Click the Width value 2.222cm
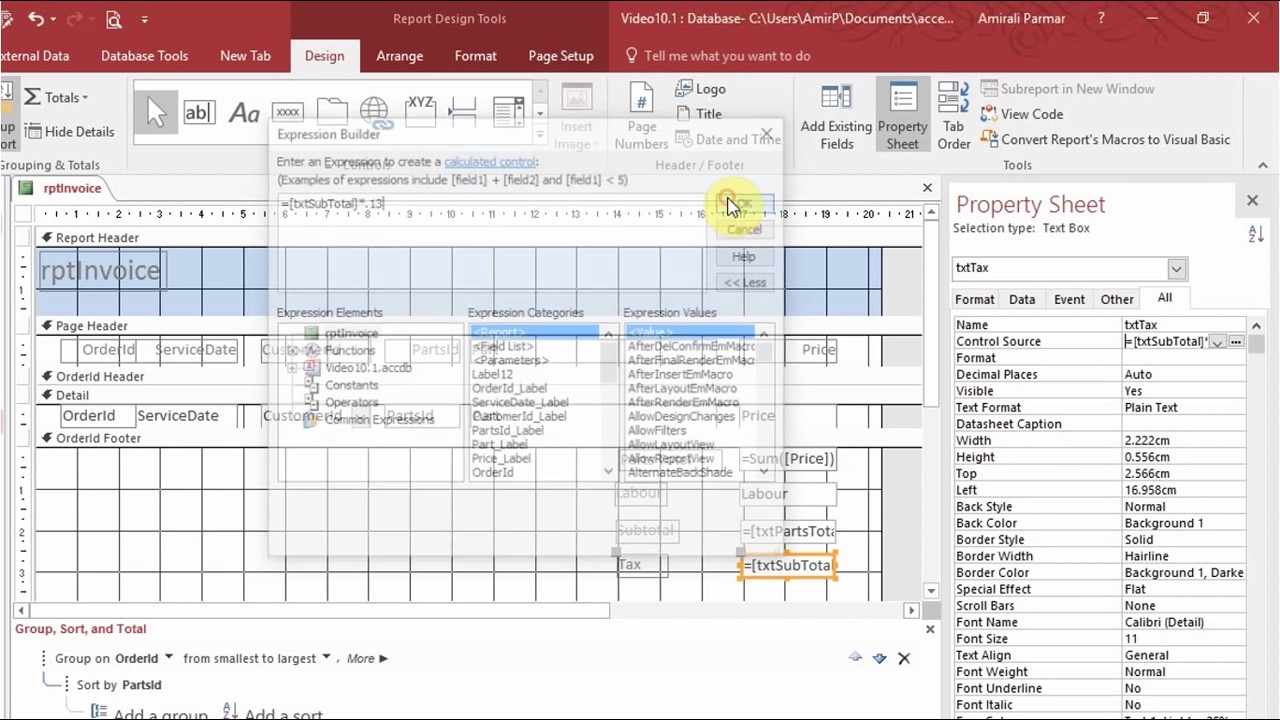Screen dimensions: 1280x720 coord(1184,440)
